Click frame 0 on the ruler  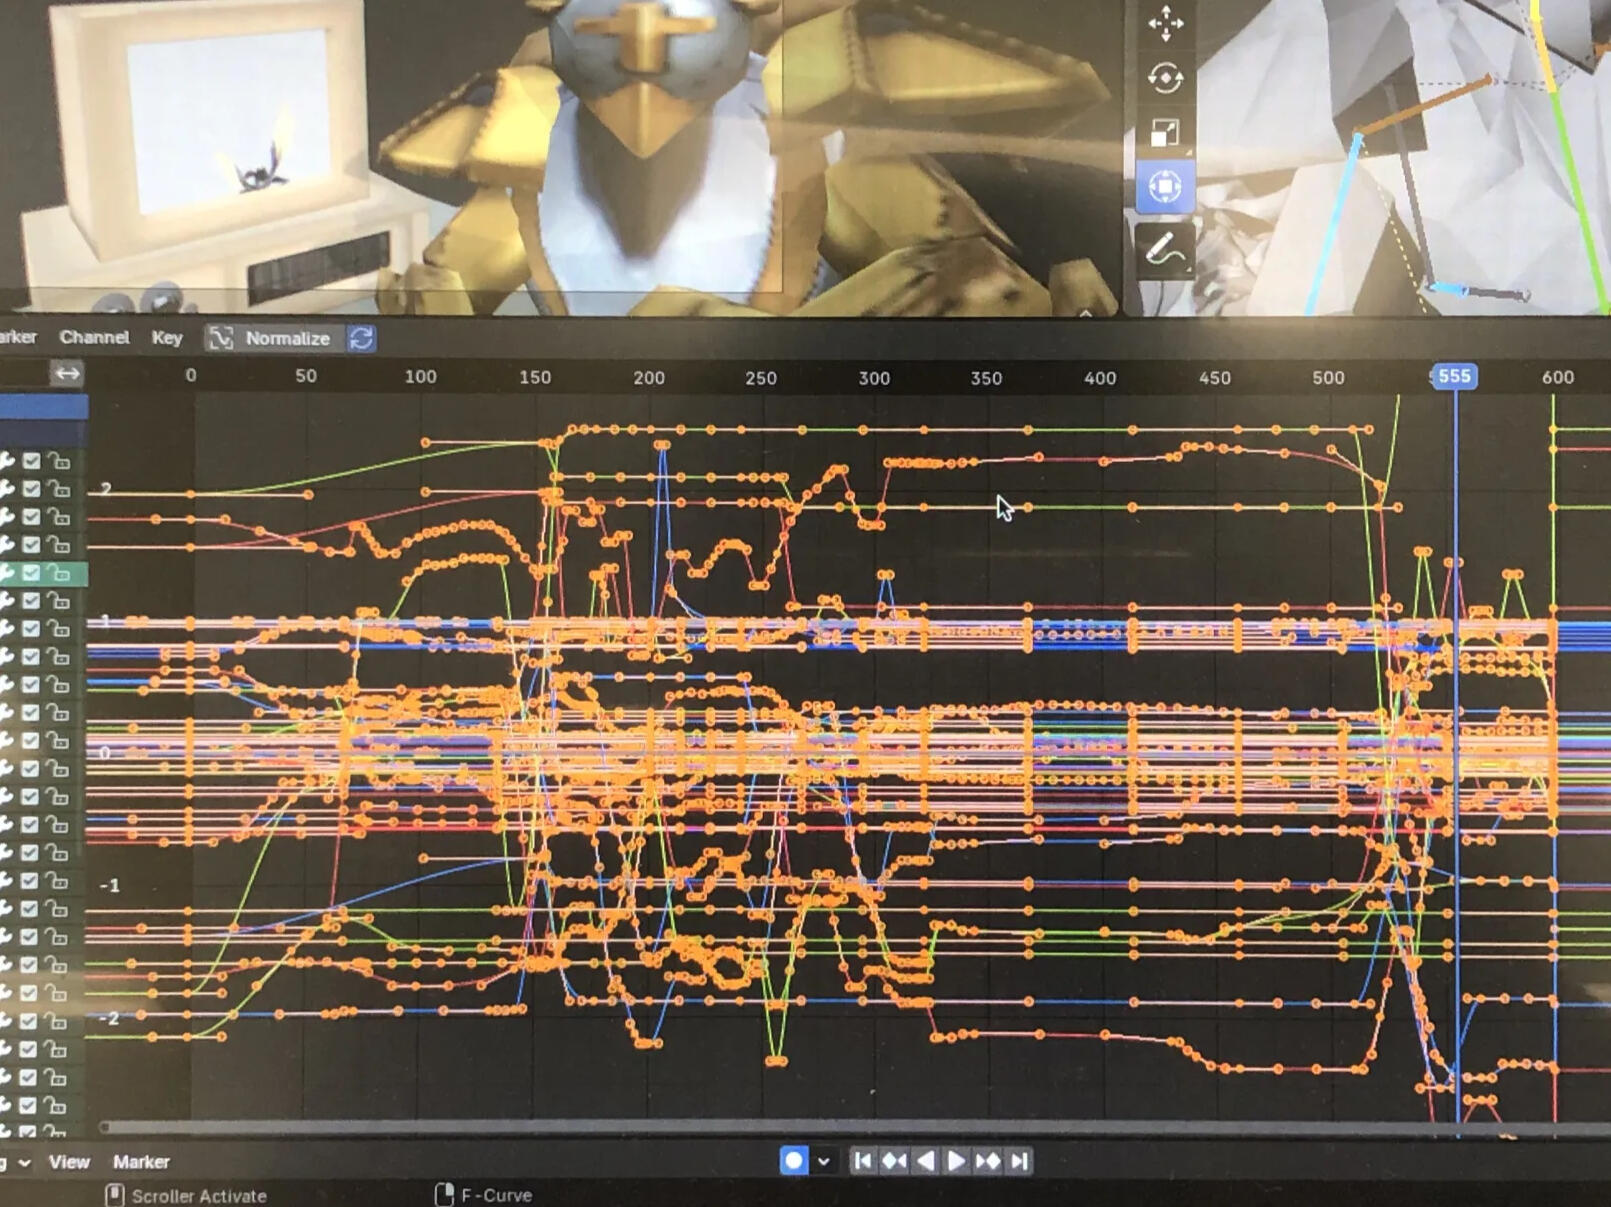[x=191, y=375]
